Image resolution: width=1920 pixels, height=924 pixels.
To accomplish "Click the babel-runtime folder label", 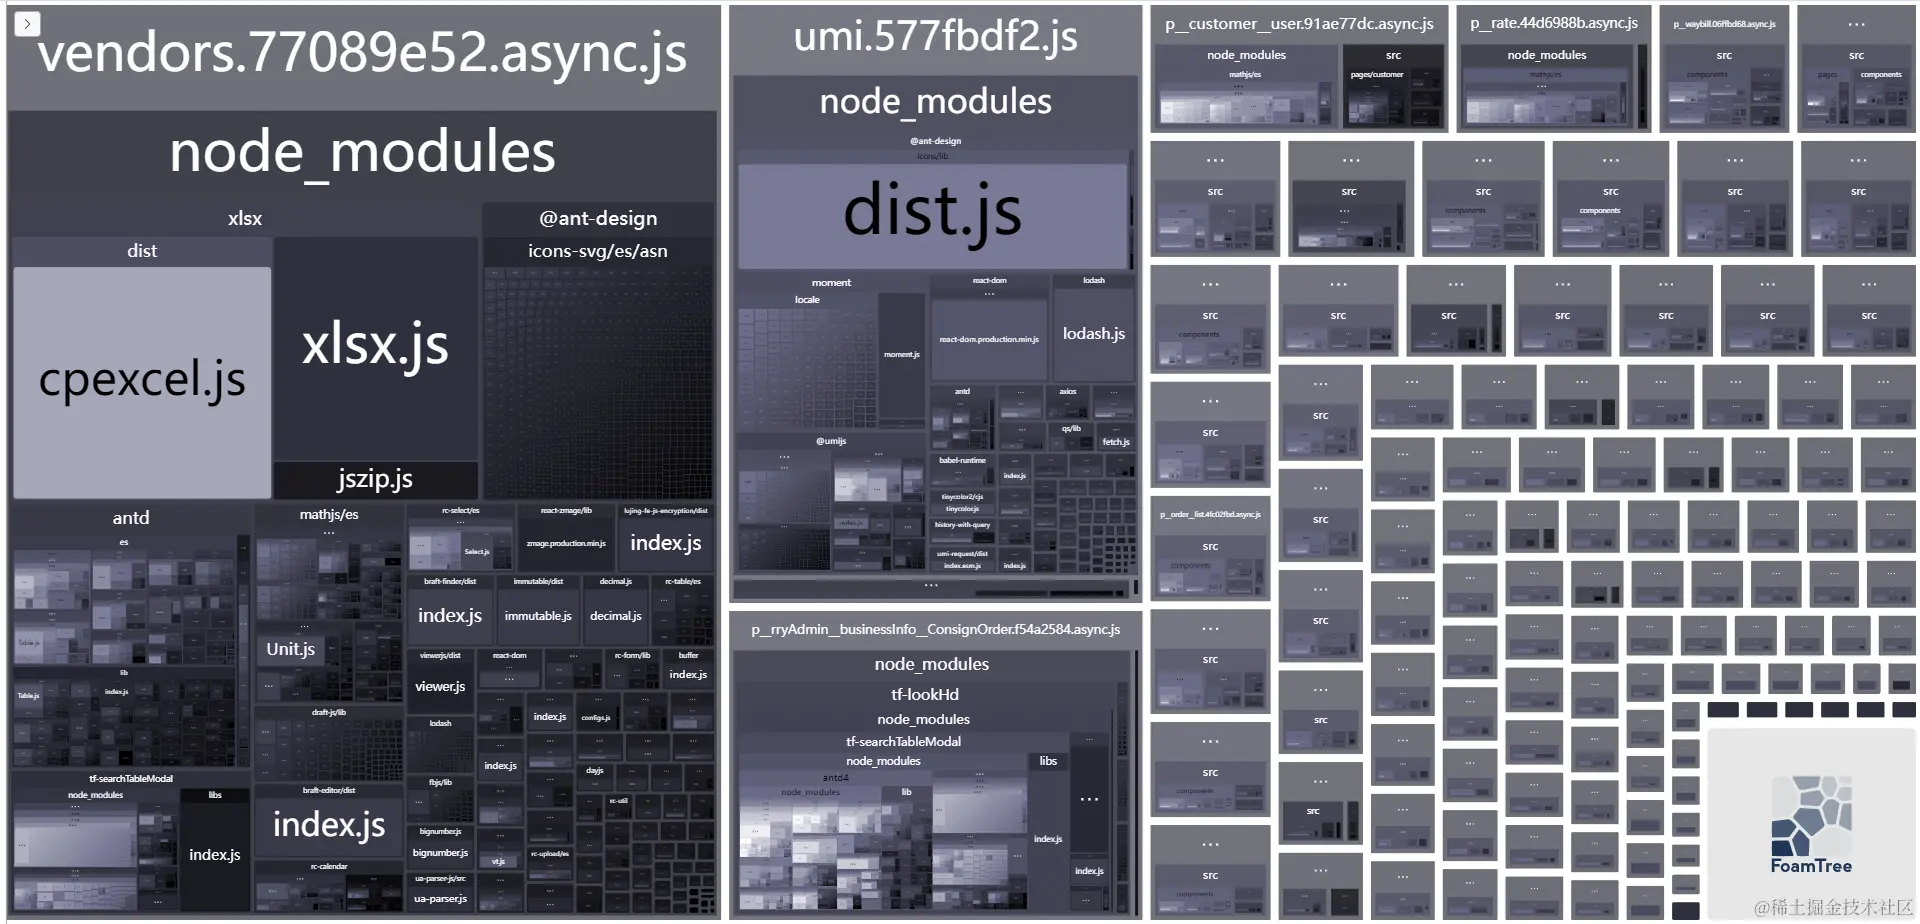I will pyautogui.click(x=962, y=461).
